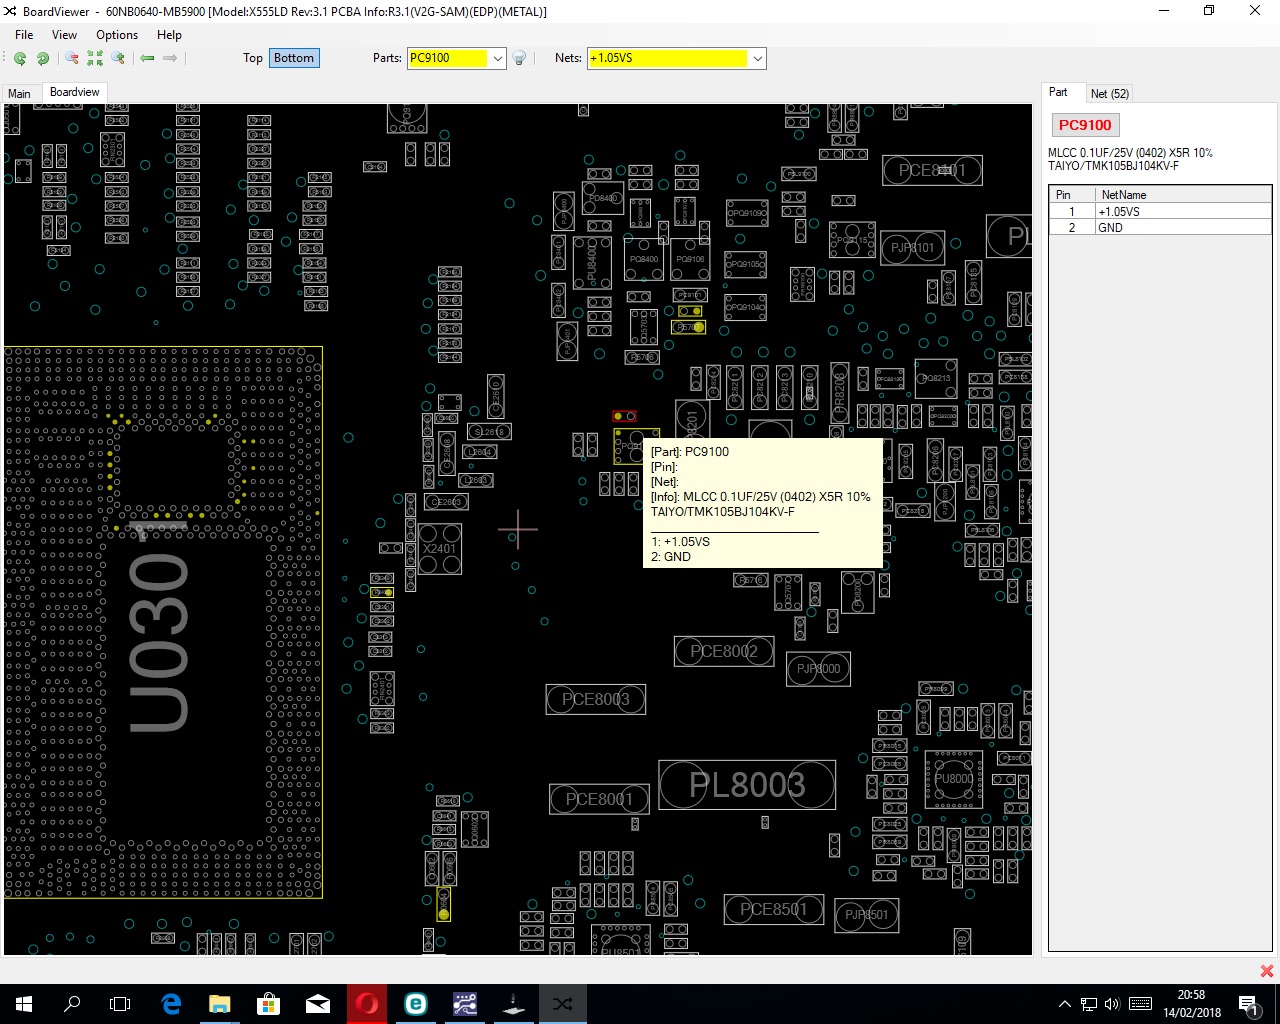Viewport: 1280px width, 1024px height.
Task: Click the PL8003 component on the board
Action: tap(747, 785)
